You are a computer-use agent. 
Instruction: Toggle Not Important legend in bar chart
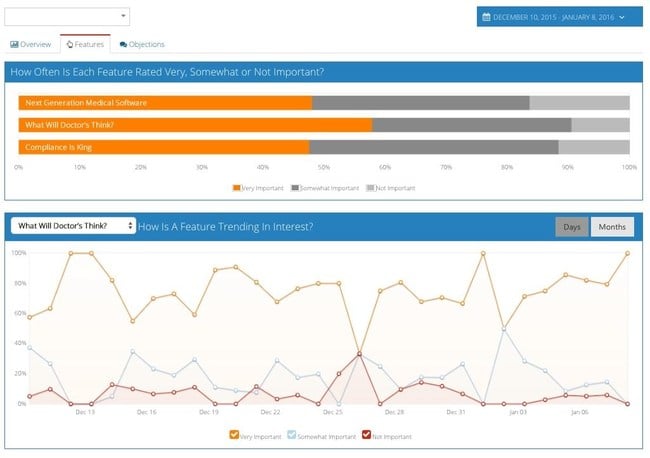390,188
